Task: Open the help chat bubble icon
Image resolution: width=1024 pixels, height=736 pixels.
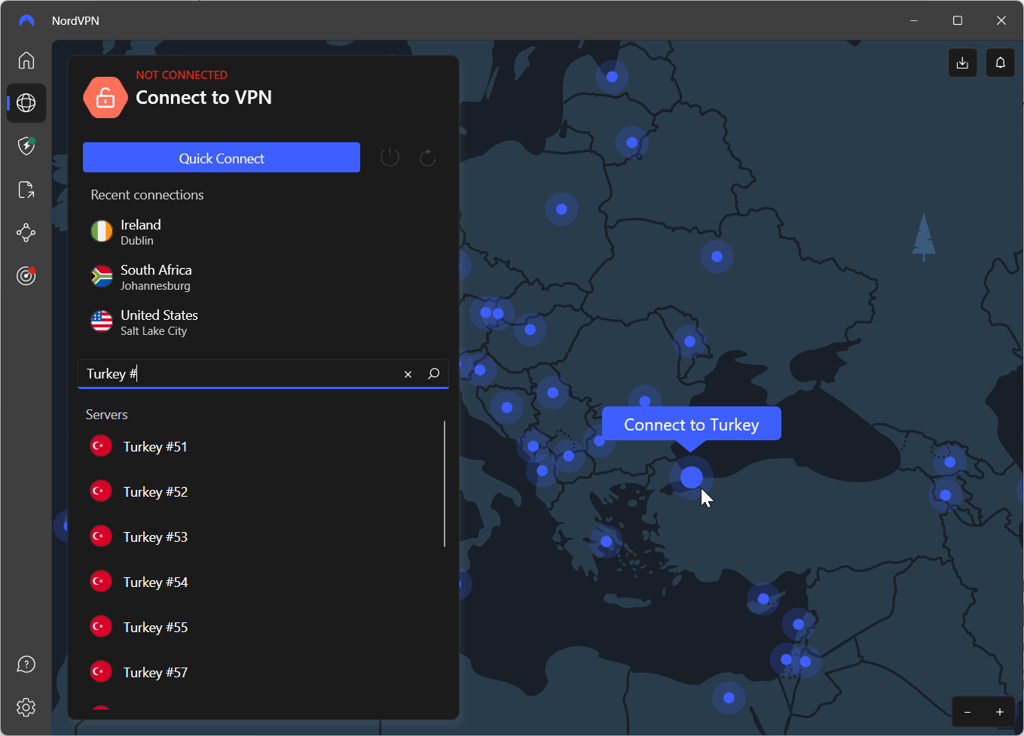Action: tap(26, 664)
